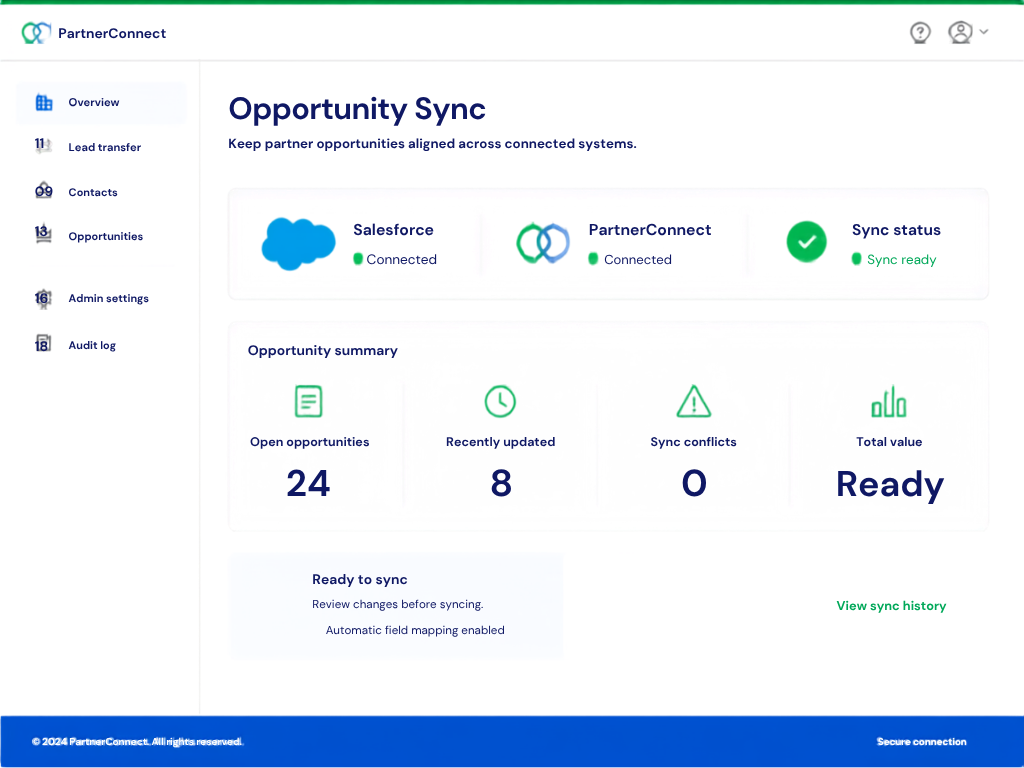The image size is (1024, 768).
Task: Click the Admin settings sidebar icon
Action: pos(42,298)
